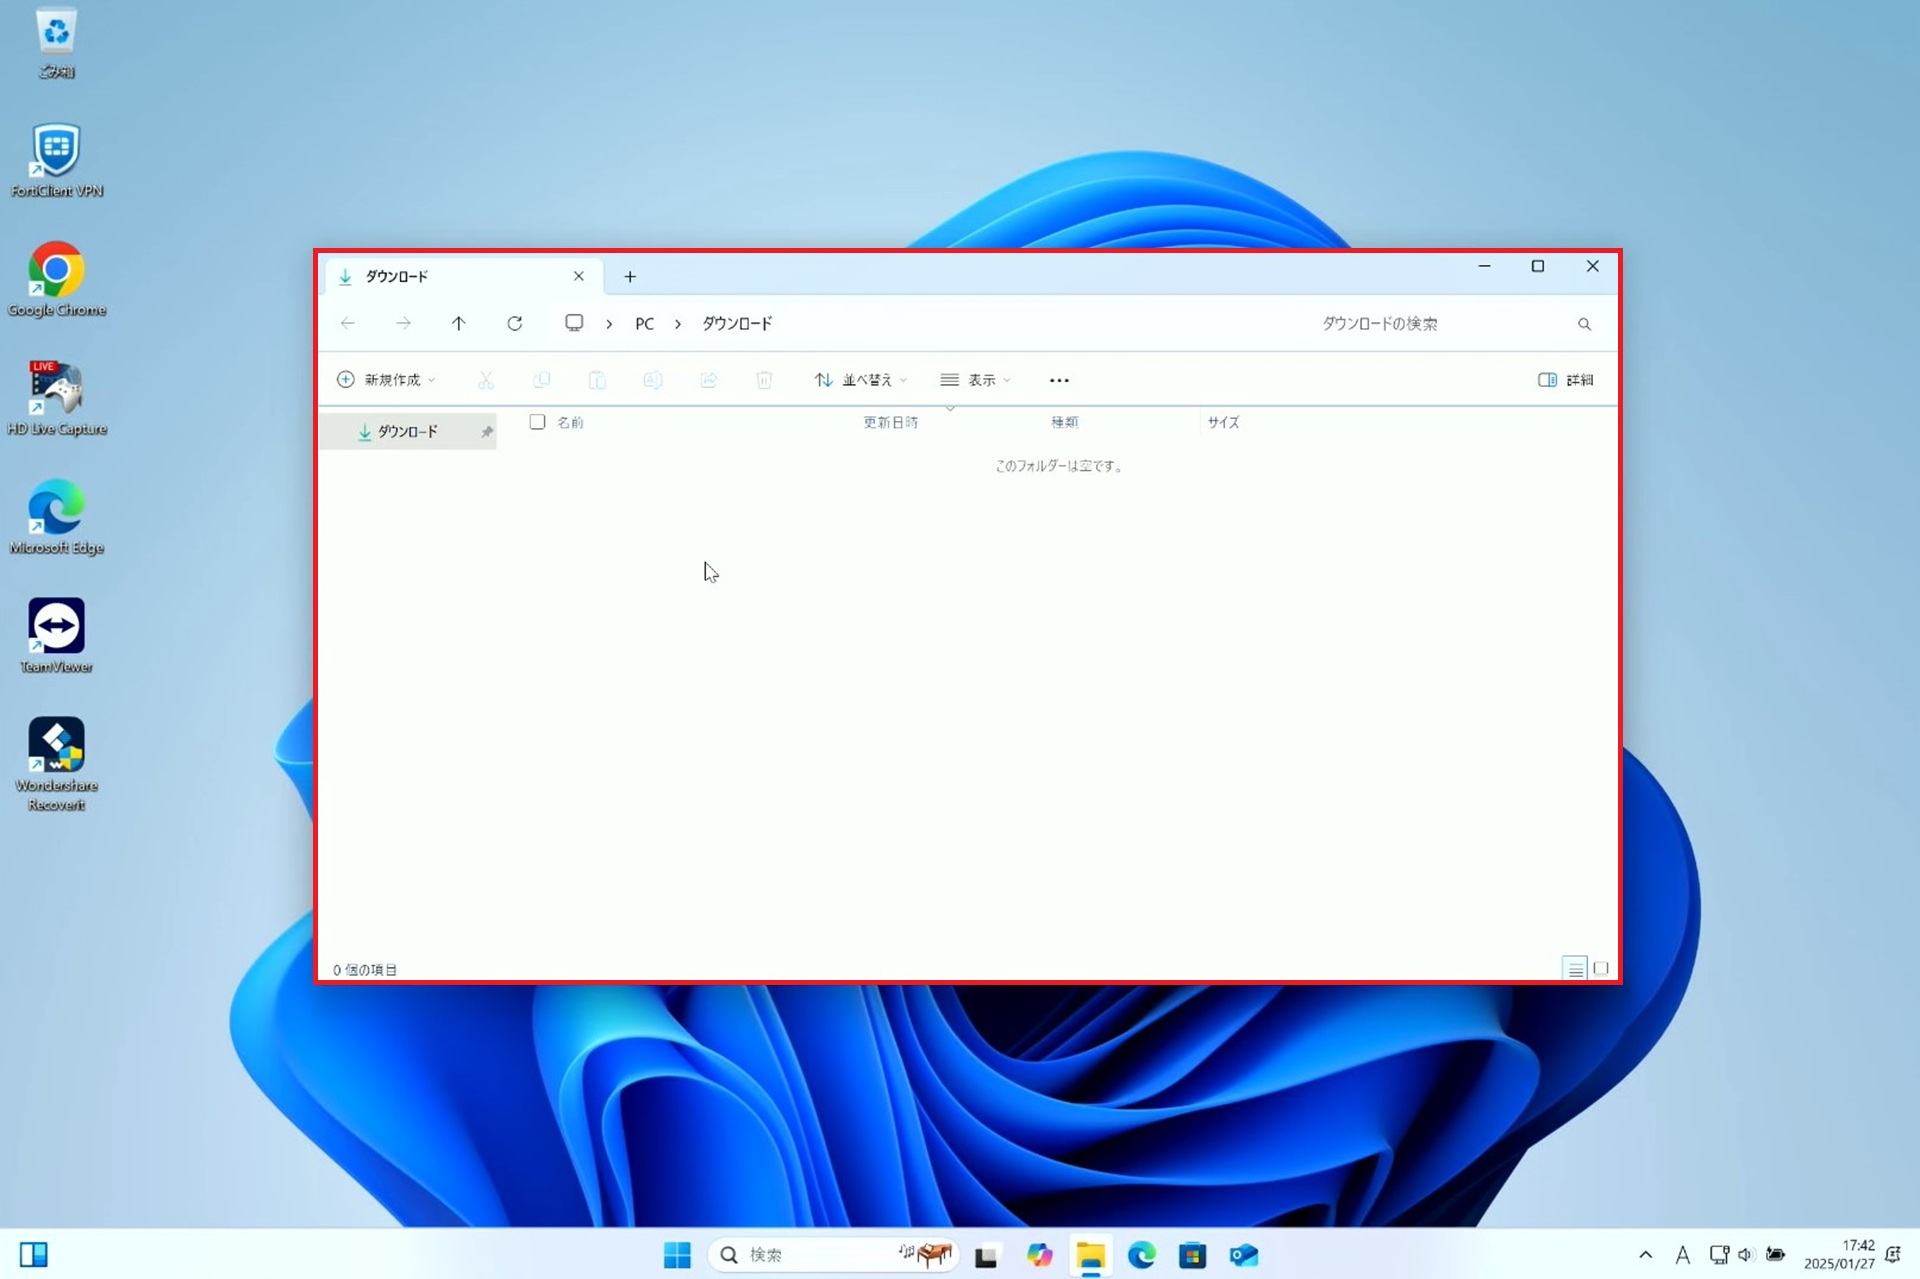Open the 並べ替え sort dropdown

(861, 380)
